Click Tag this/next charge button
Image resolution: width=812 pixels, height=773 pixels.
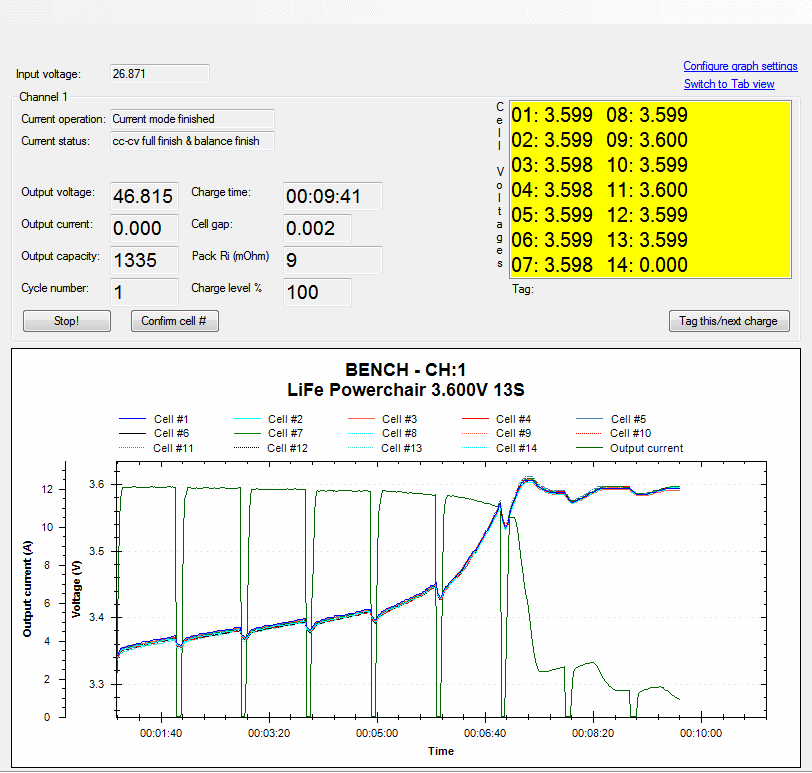[728, 321]
